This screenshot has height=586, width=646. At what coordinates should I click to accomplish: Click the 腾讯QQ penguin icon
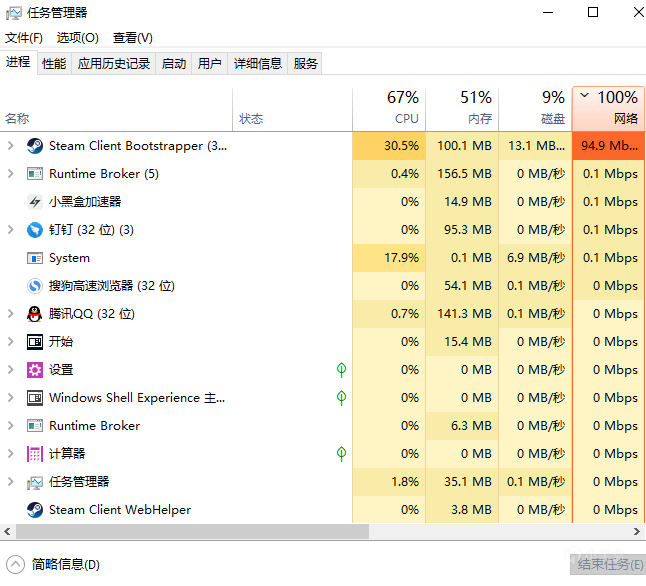(35, 314)
